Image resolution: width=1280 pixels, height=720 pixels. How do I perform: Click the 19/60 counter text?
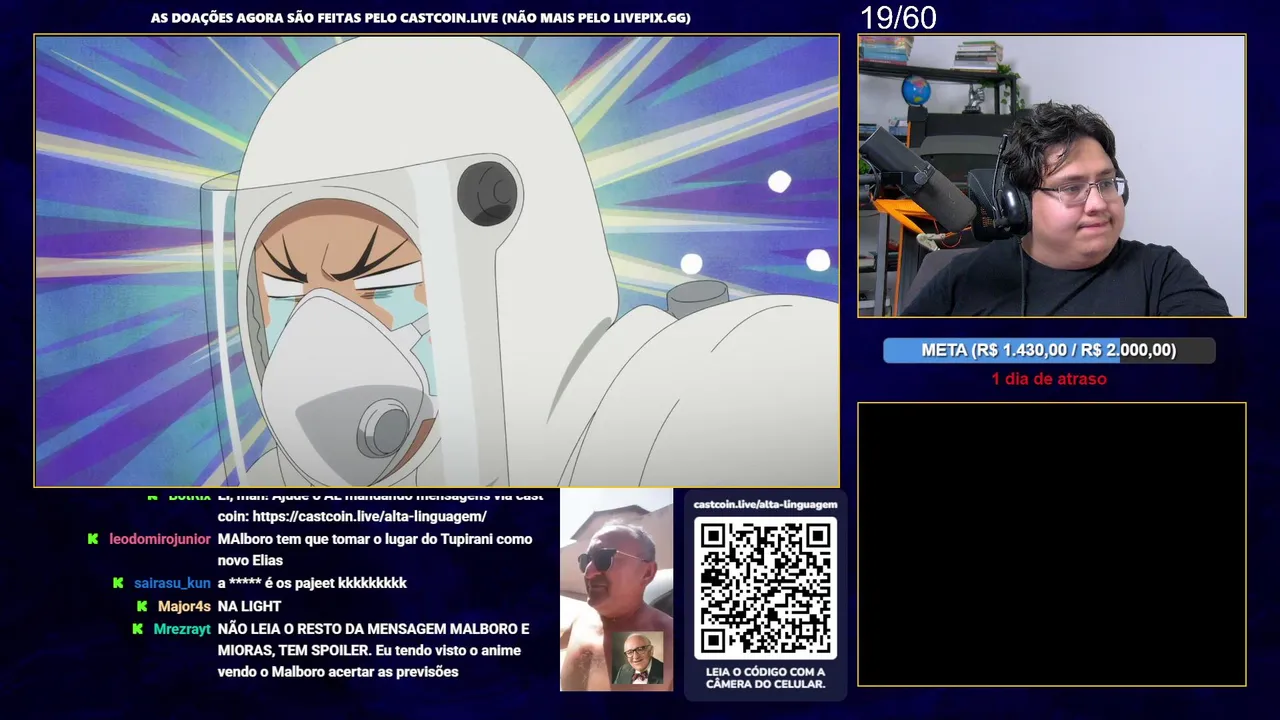(x=898, y=17)
